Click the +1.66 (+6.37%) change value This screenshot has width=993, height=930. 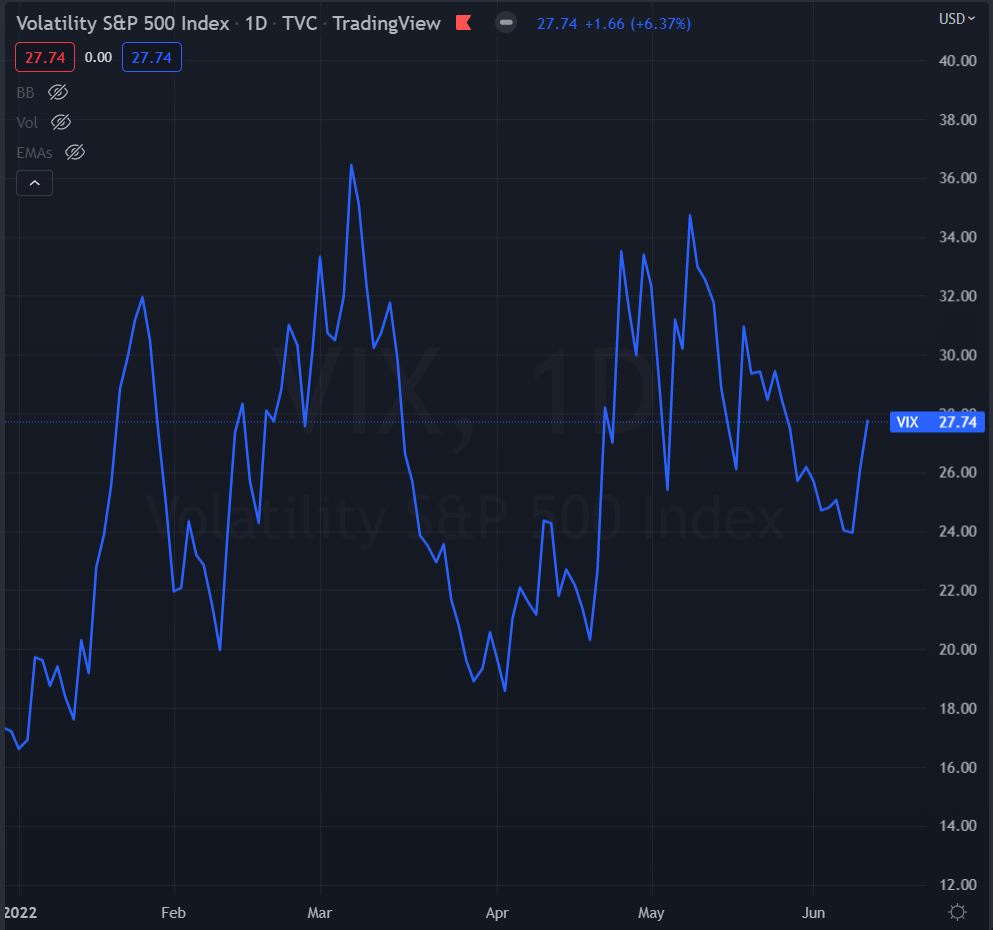(x=638, y=24)
